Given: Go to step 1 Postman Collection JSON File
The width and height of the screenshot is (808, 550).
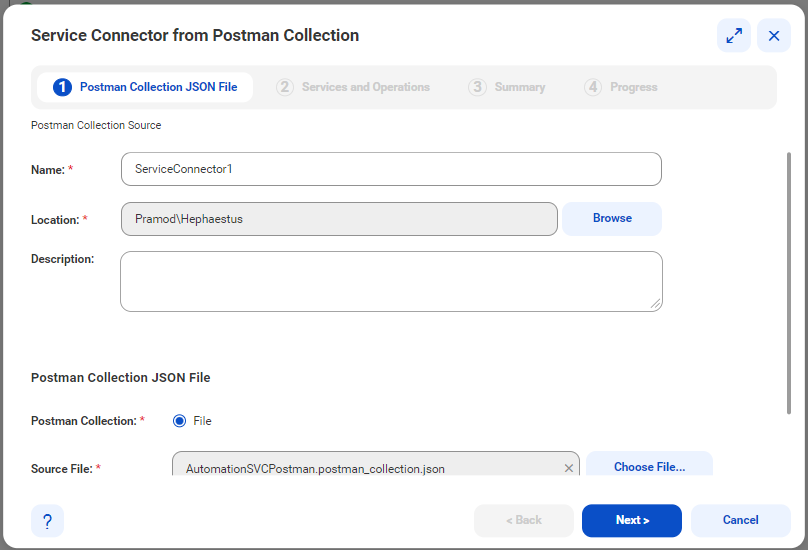Looking at the screenshot, I should pos(145,87).
